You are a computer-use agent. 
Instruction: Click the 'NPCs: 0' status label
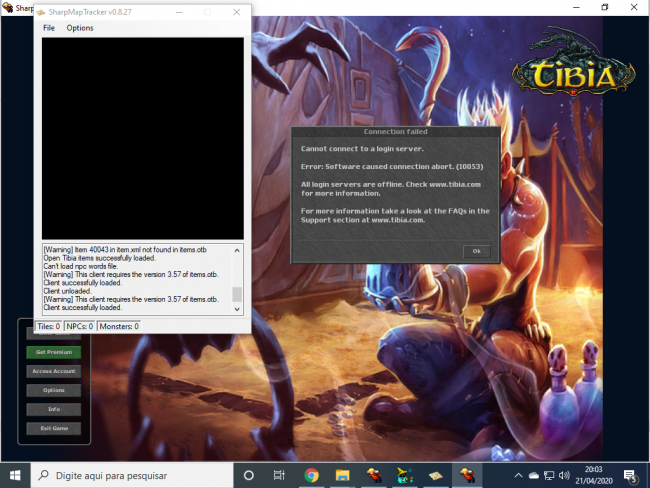pos(80,326)
